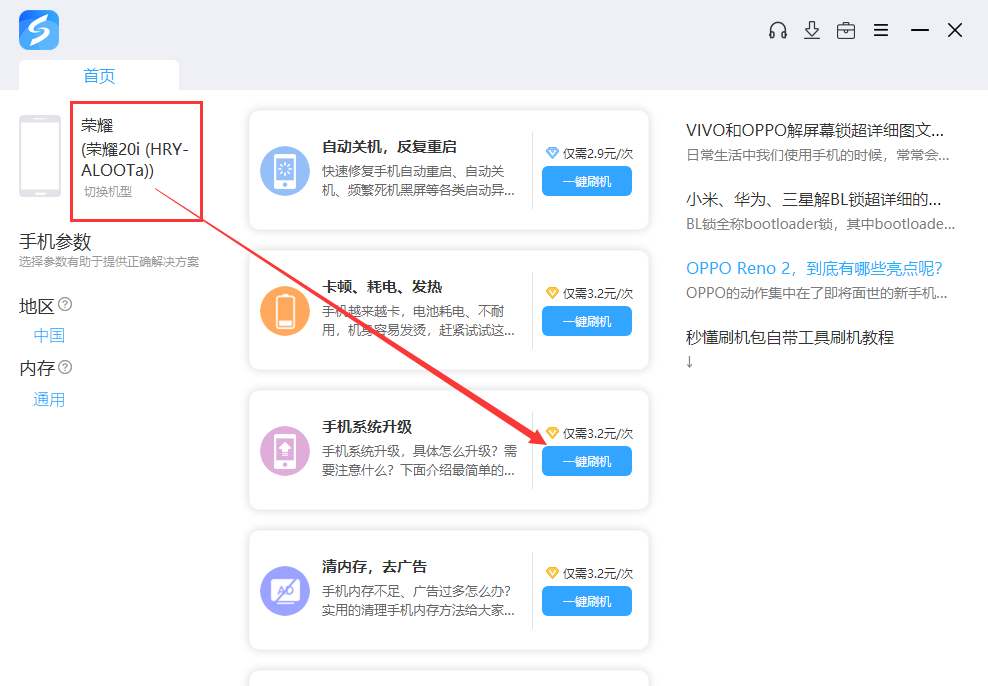Click the gold diamond beside 清内存 price

pyautogui.click(x=552, y=573)
